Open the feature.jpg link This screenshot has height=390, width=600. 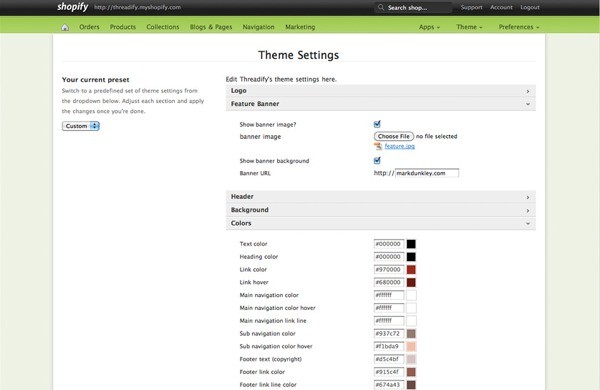click(399, 146)
